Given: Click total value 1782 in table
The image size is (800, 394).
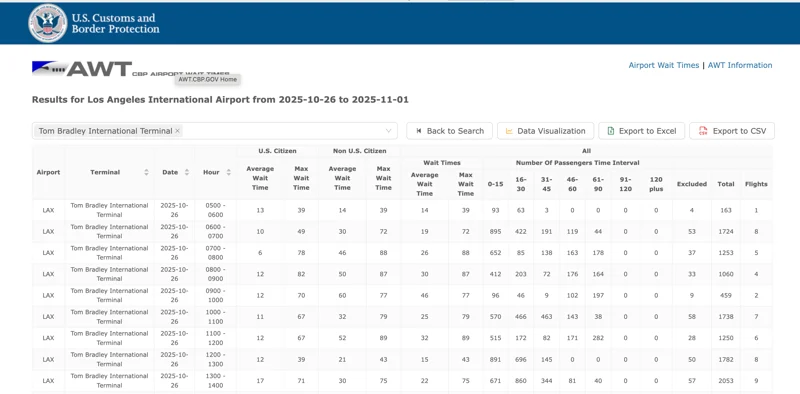Looking at the screenshot, I should 726,359.
